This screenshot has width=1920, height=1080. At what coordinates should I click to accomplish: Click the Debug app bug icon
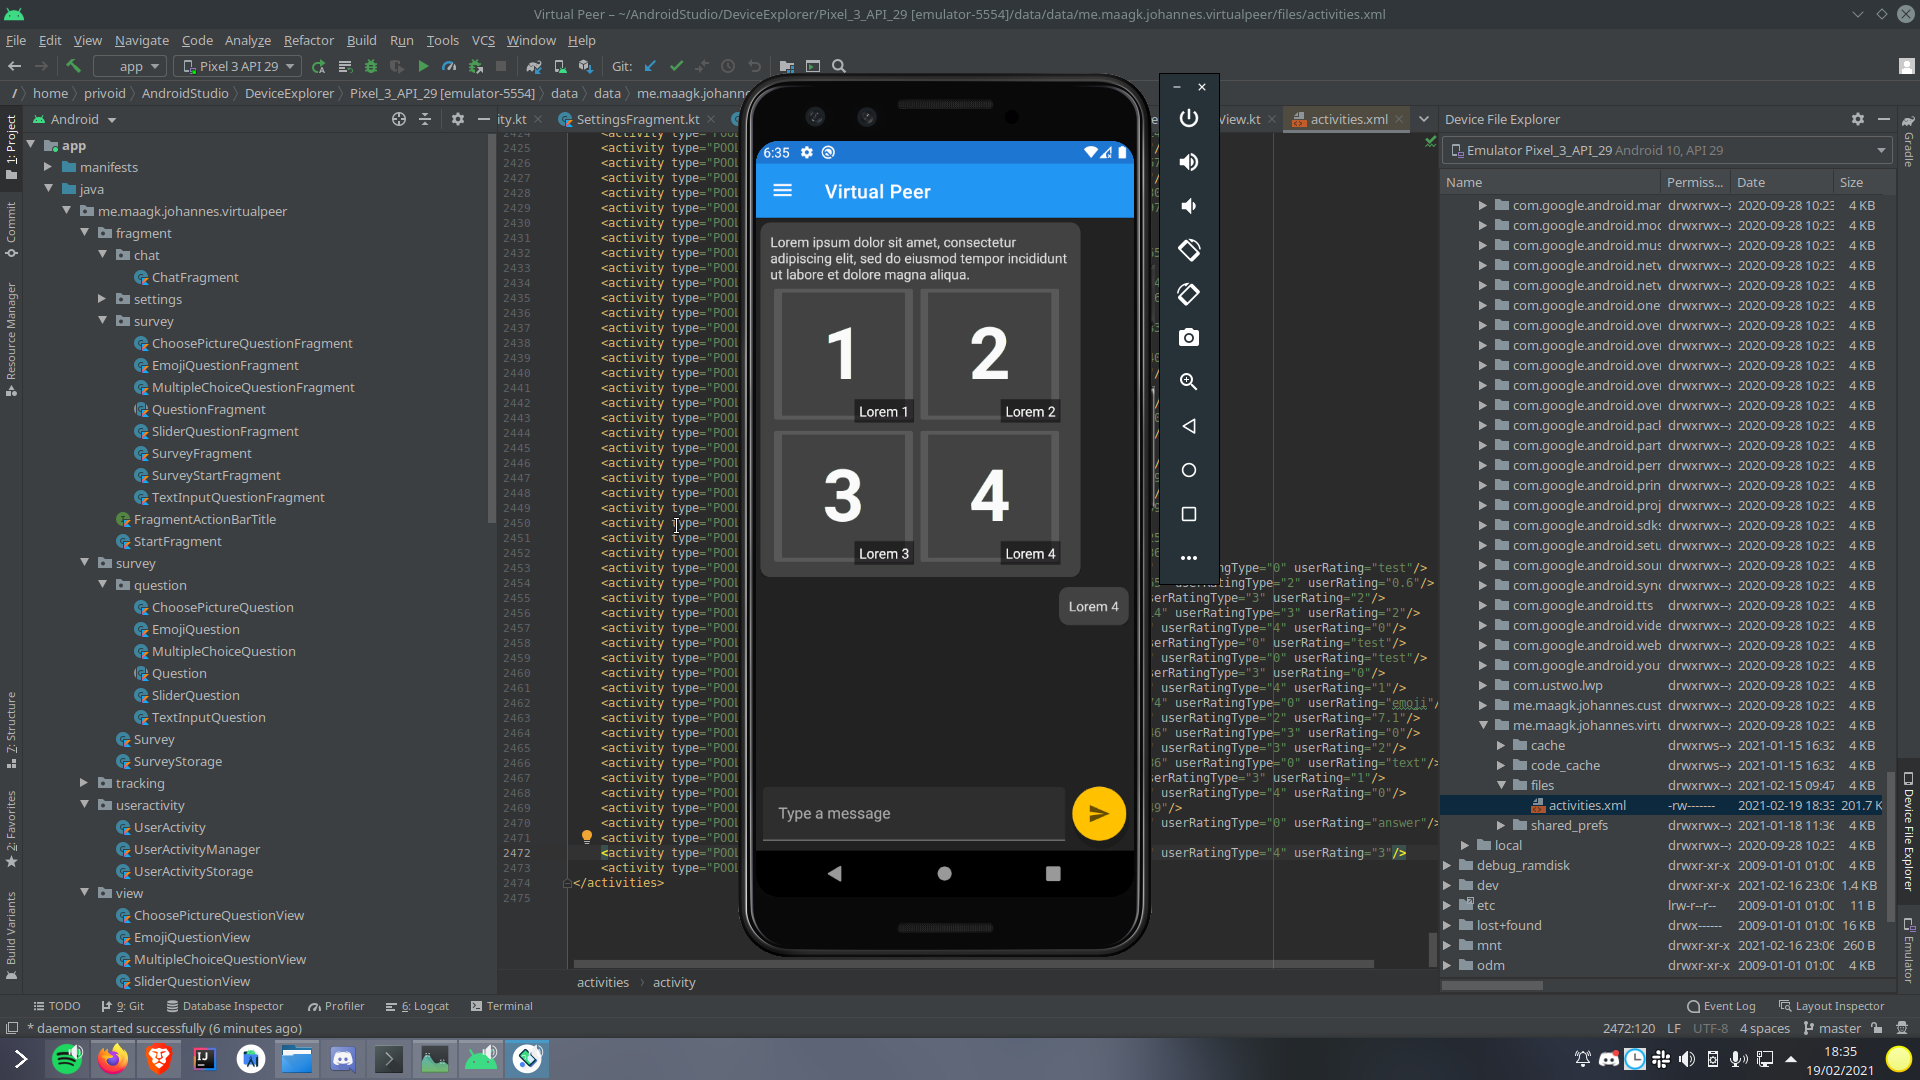[x=370, y=66]
